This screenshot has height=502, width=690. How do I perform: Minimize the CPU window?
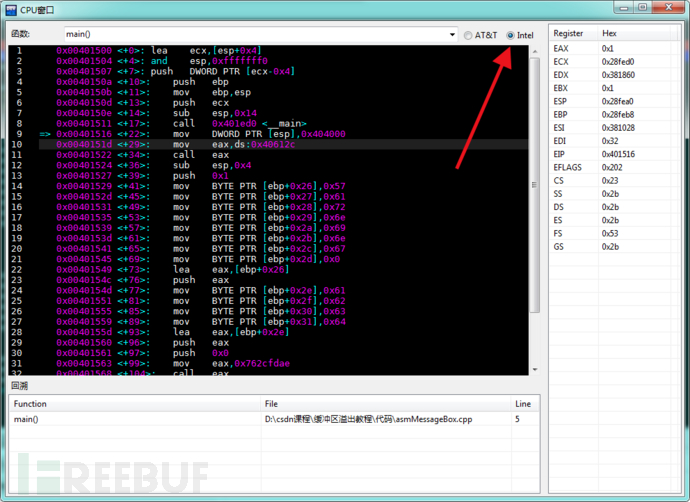(624, 7)
